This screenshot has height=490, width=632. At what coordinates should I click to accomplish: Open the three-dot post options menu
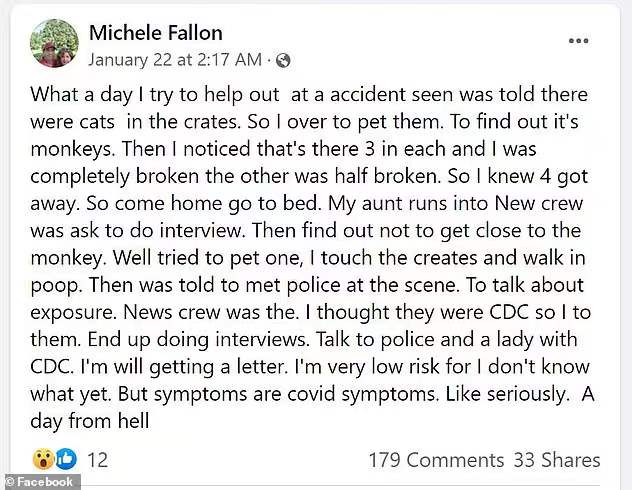[x=579, y=41]
